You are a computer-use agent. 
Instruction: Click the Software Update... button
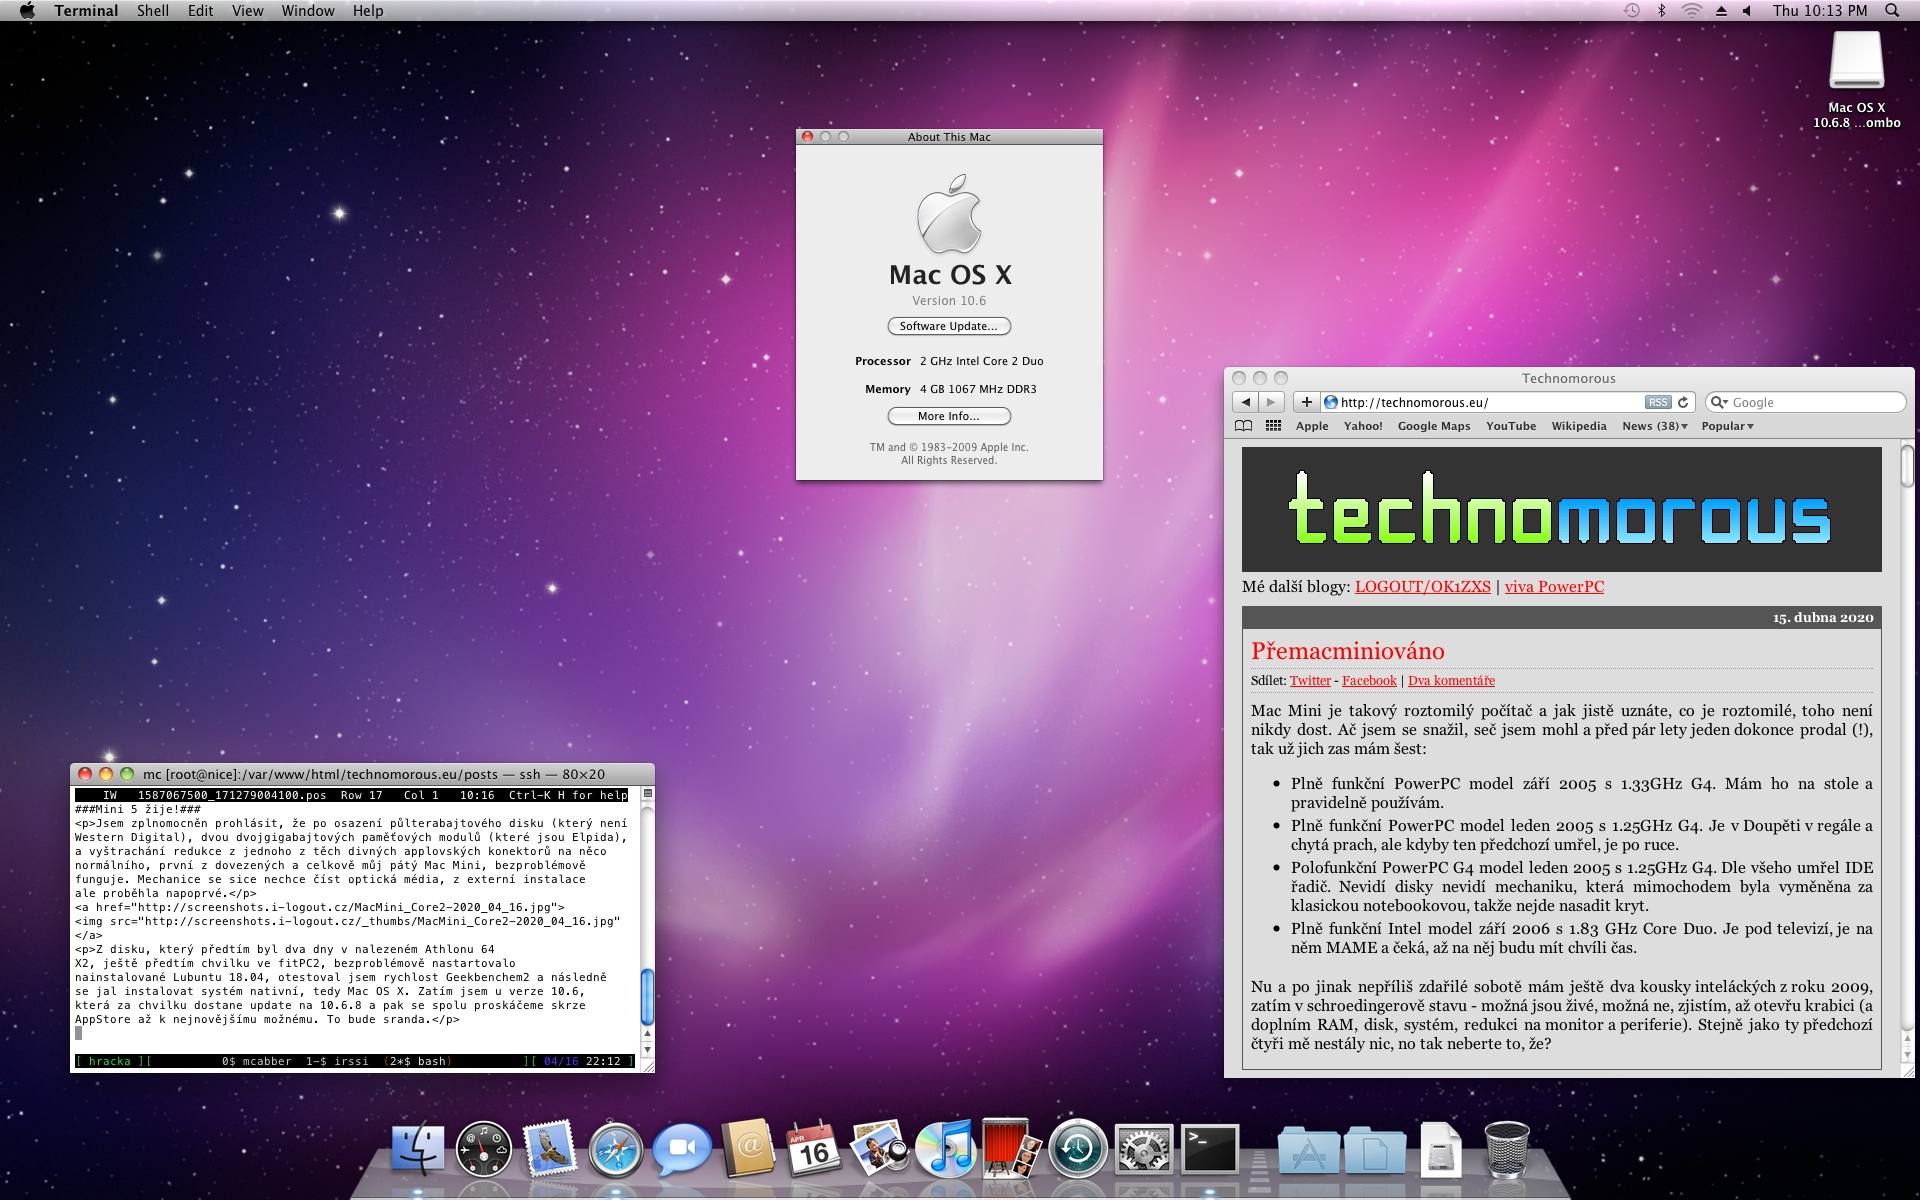point(948,326)
